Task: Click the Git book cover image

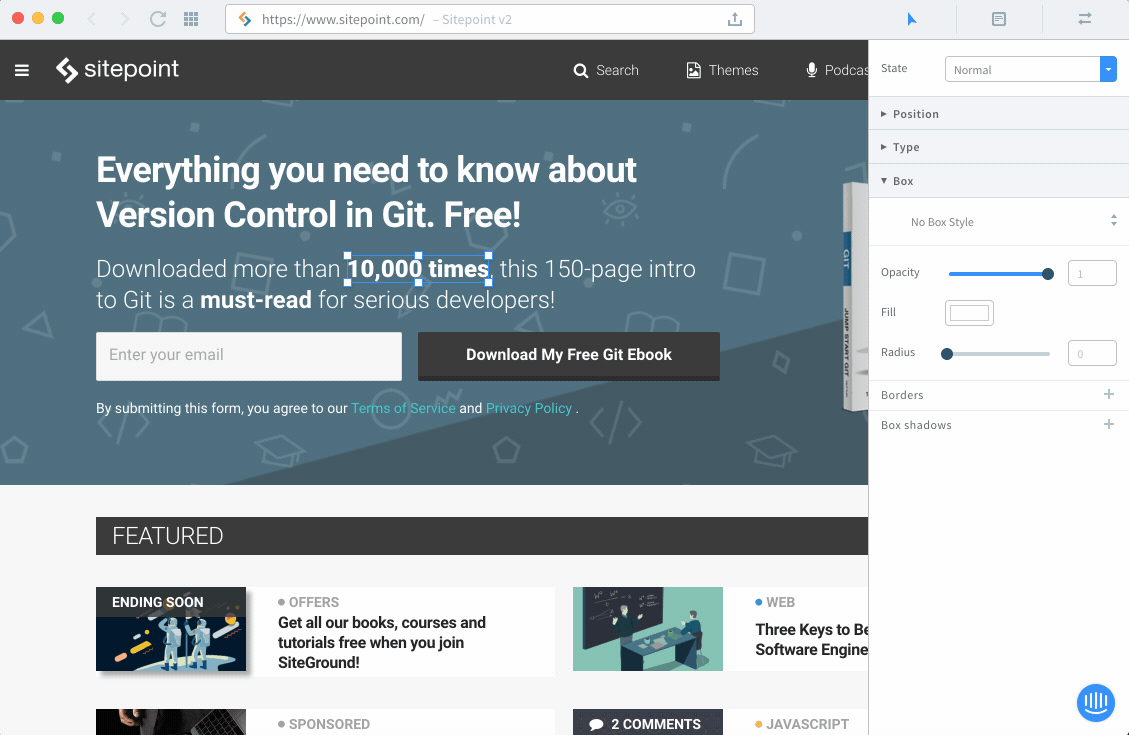Action: pyautogui.click(x=855, y=297)
